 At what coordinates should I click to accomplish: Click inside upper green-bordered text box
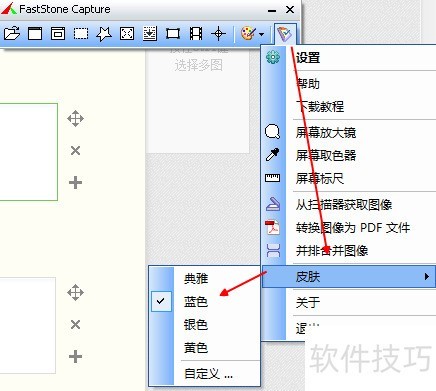coord(29,152)
